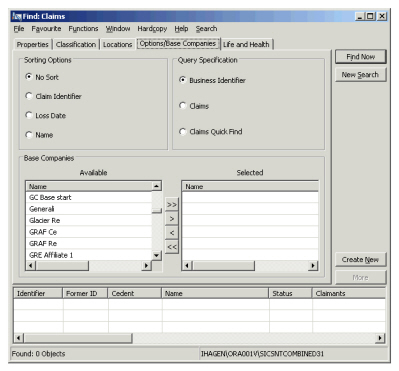Switch to the Locations tab

117,44
